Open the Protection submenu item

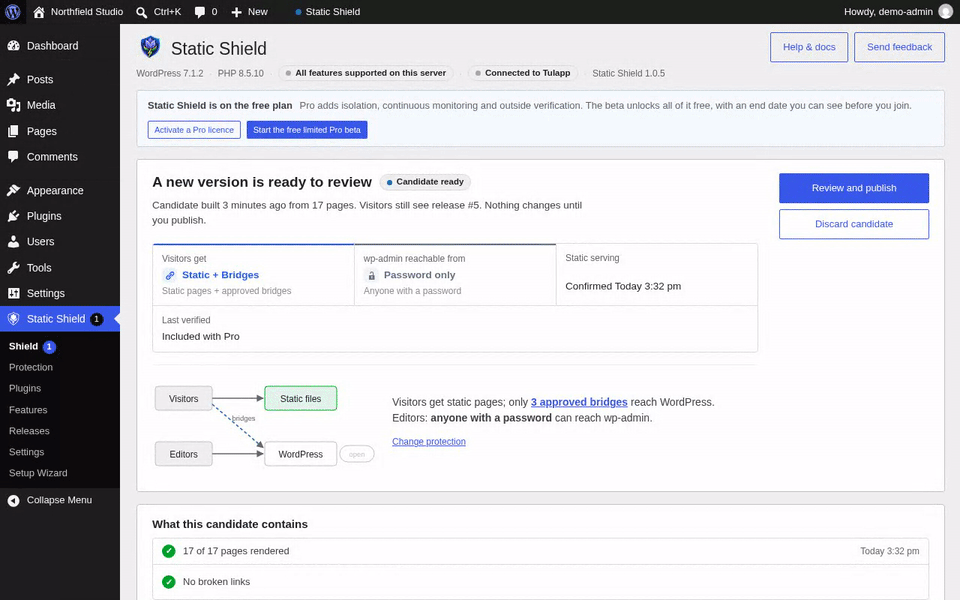point(31,367)
